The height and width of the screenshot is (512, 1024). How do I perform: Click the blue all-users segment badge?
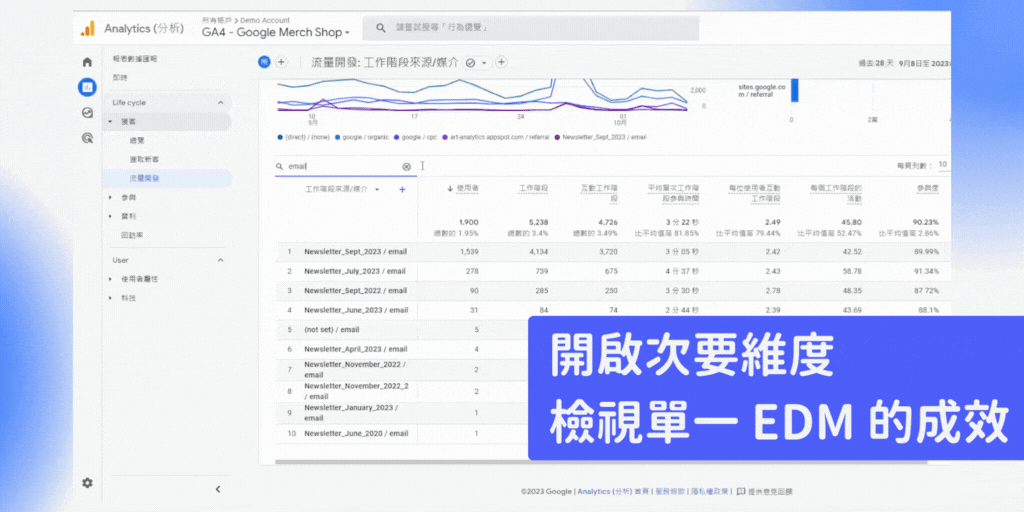[264, 62]
